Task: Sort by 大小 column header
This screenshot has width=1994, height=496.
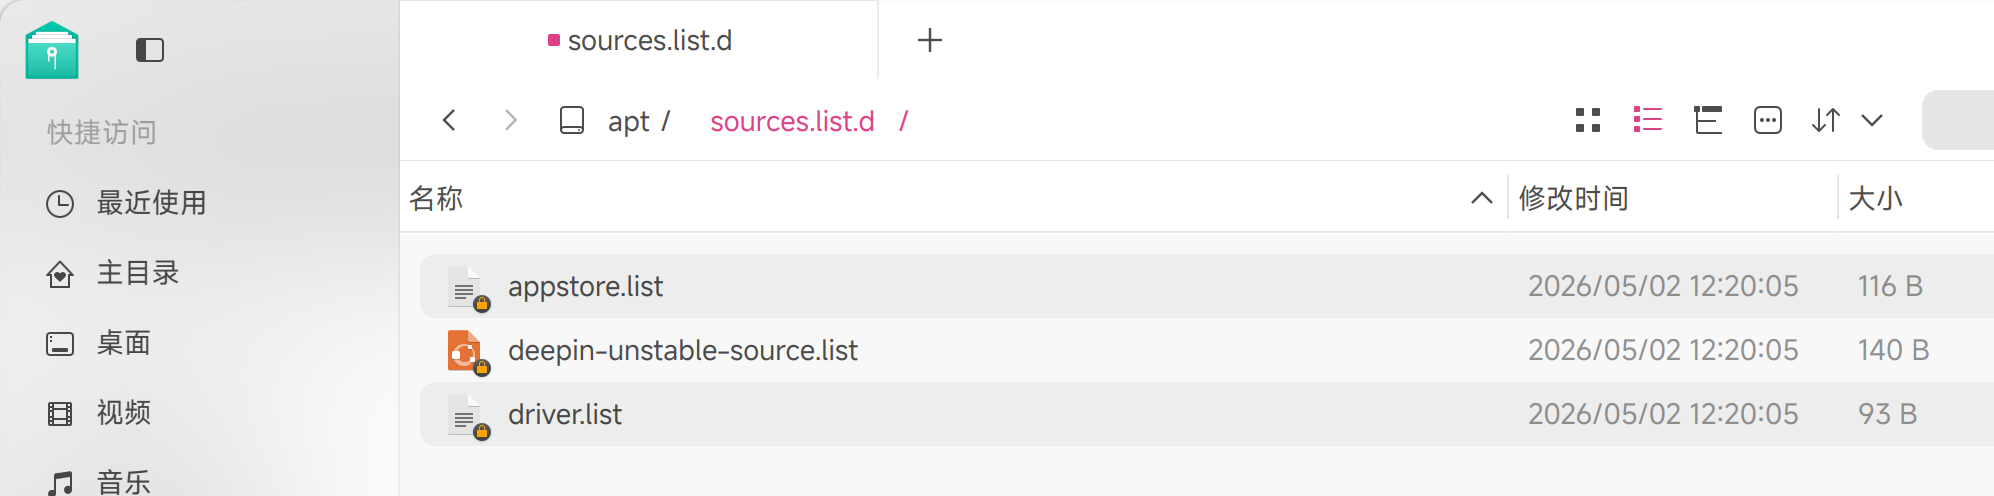Action: pos(1875,198)
